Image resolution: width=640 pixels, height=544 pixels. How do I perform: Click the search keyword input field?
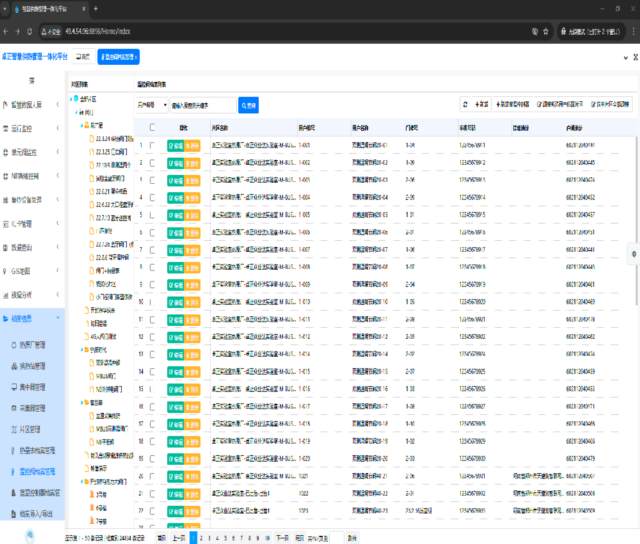click(202, 105)
